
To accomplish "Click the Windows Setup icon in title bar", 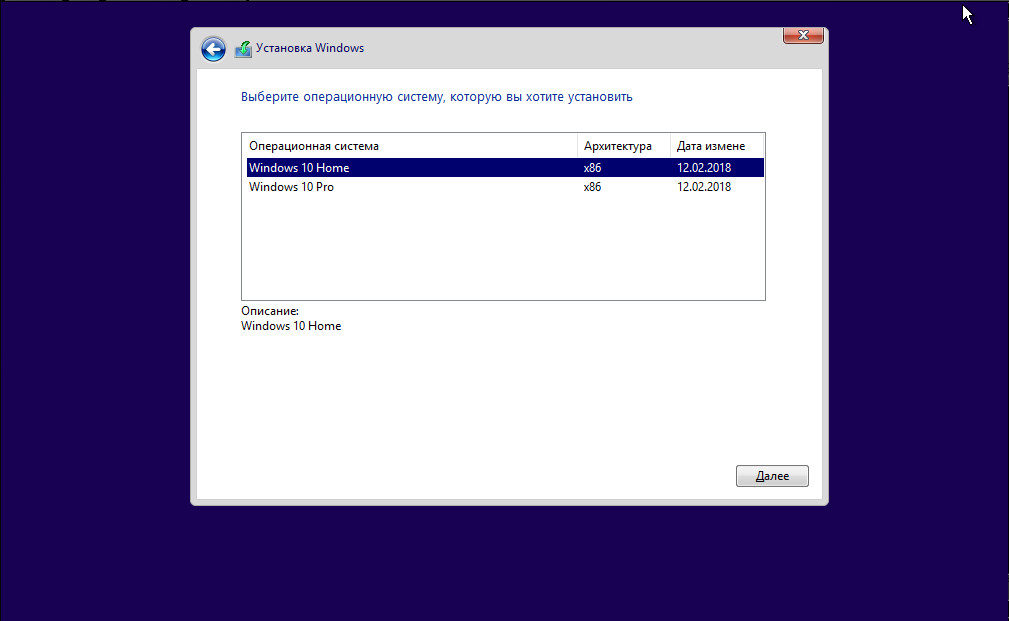I will pyautogui.click(x=243, y=49).
